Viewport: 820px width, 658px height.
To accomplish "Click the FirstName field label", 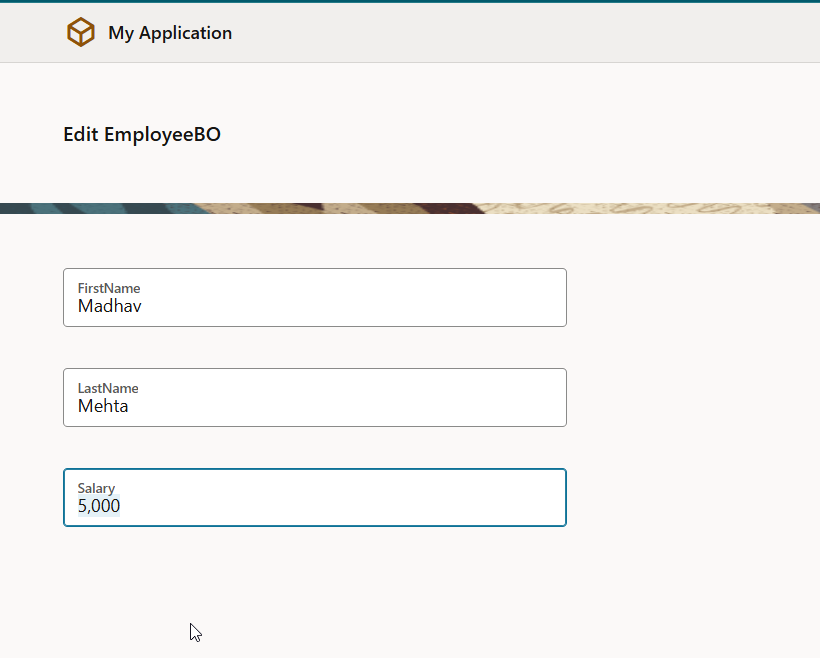I will coord(109,288).
